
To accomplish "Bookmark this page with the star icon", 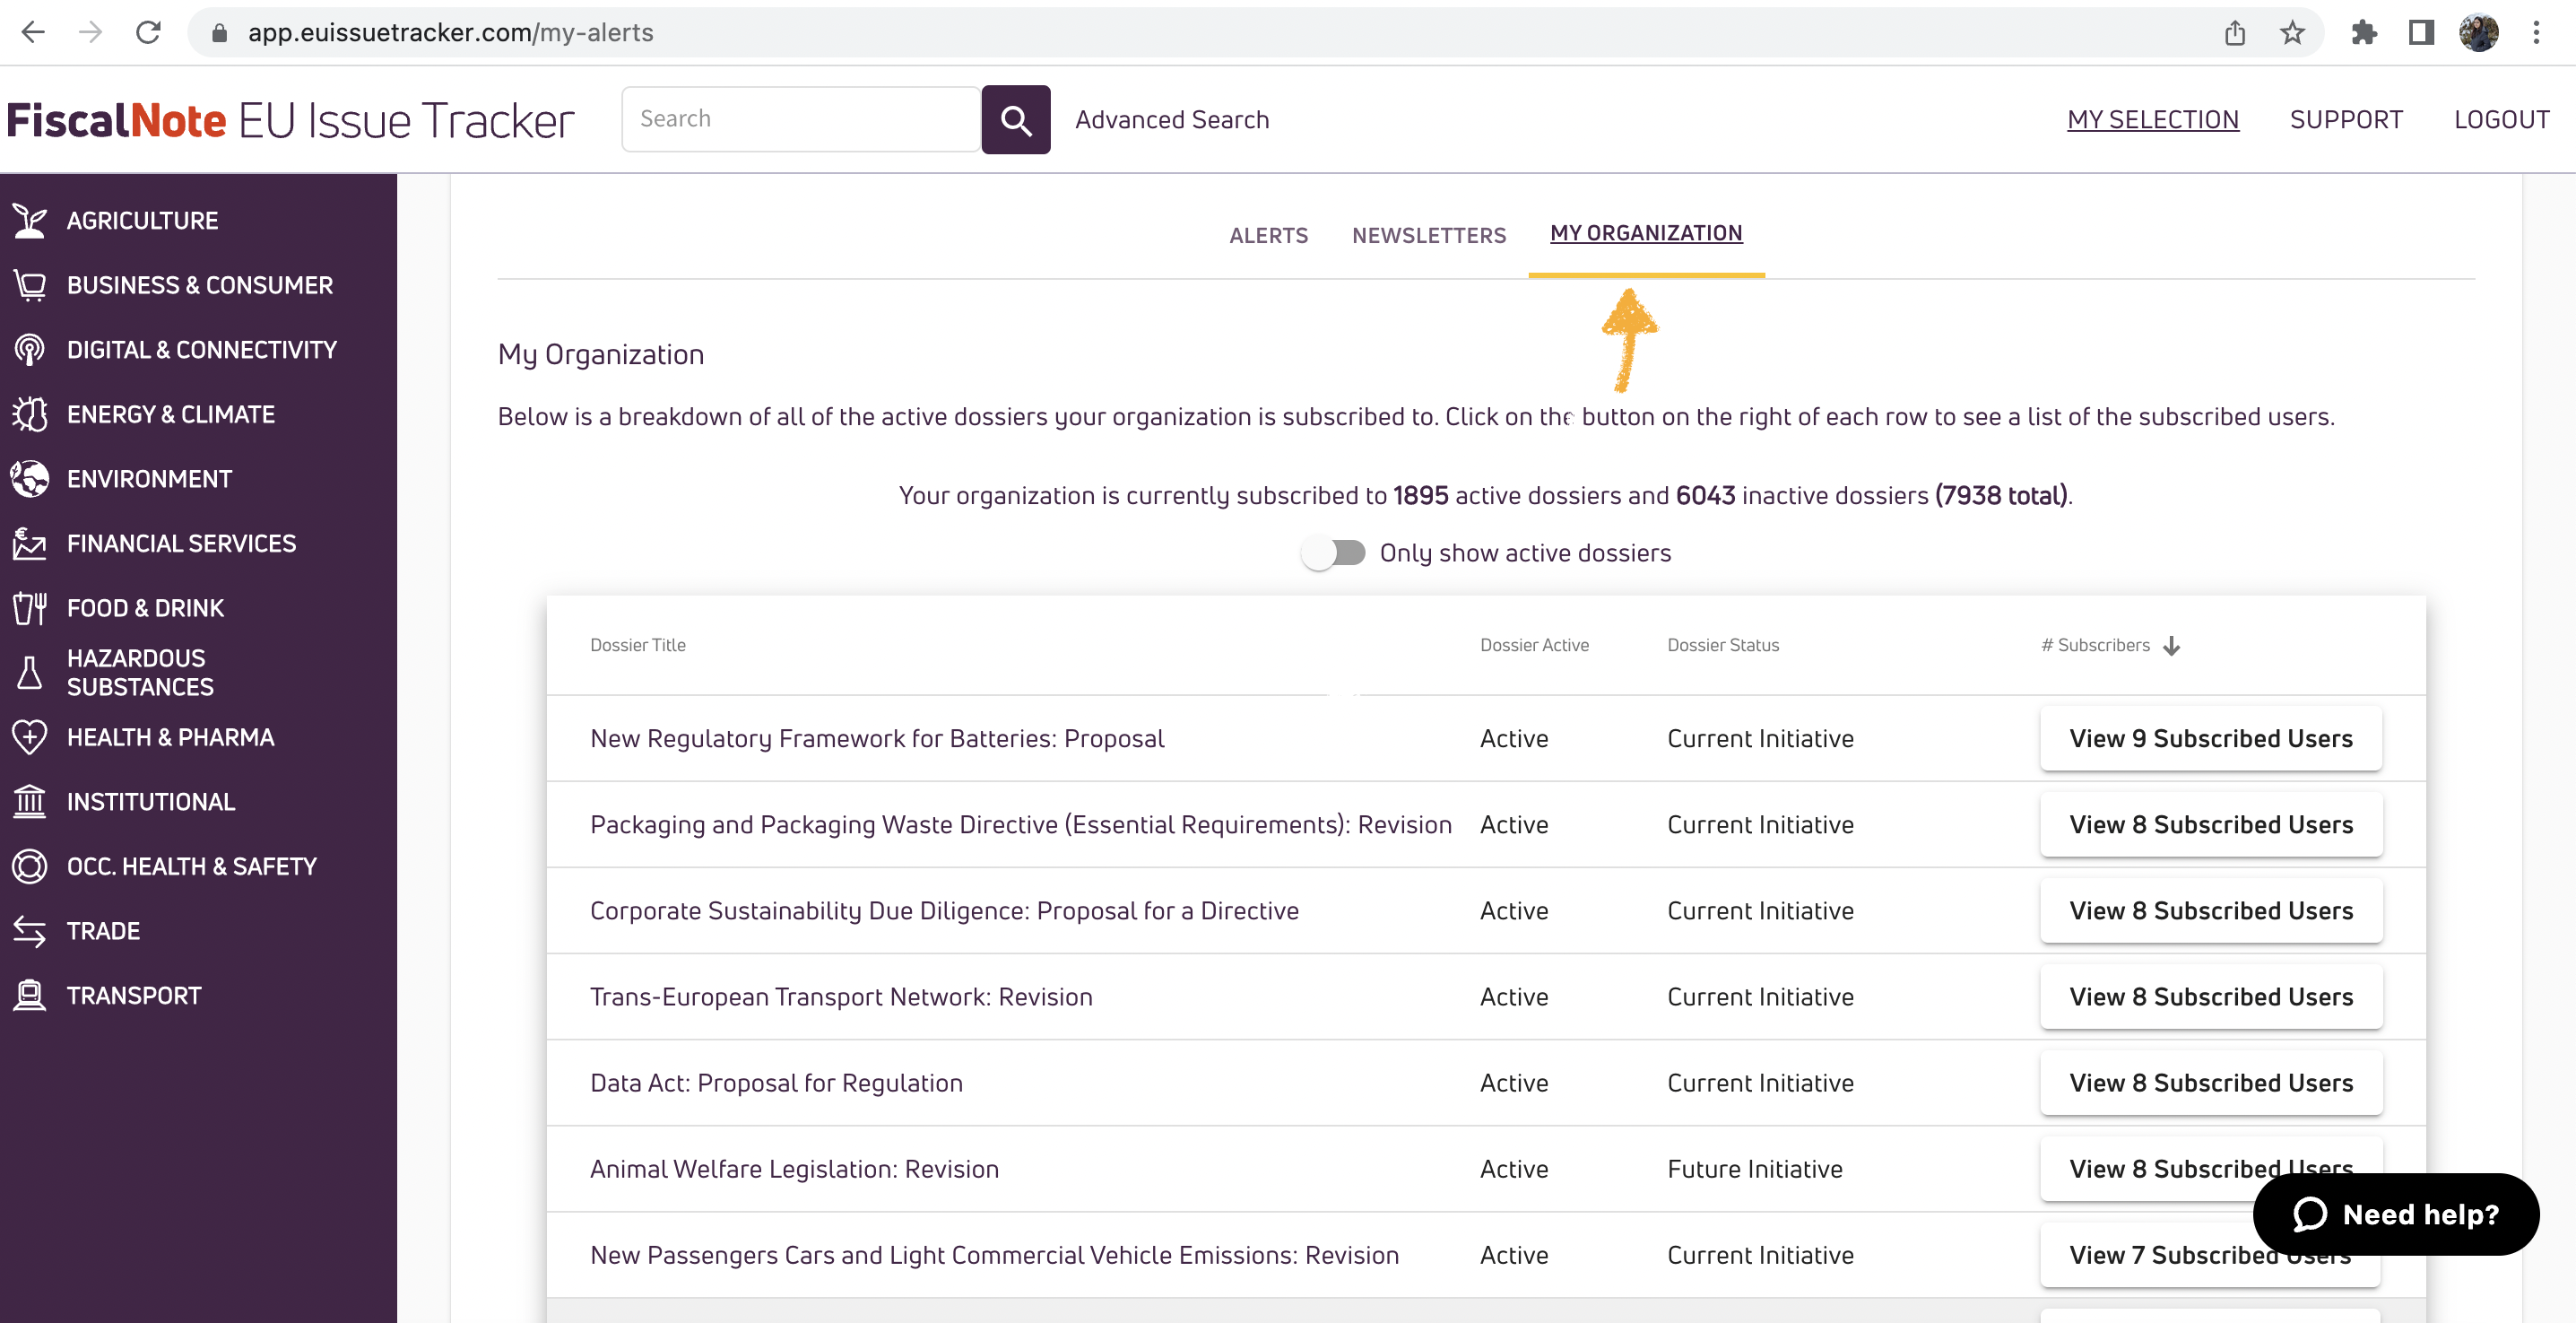I will (x=2292, y=33).
